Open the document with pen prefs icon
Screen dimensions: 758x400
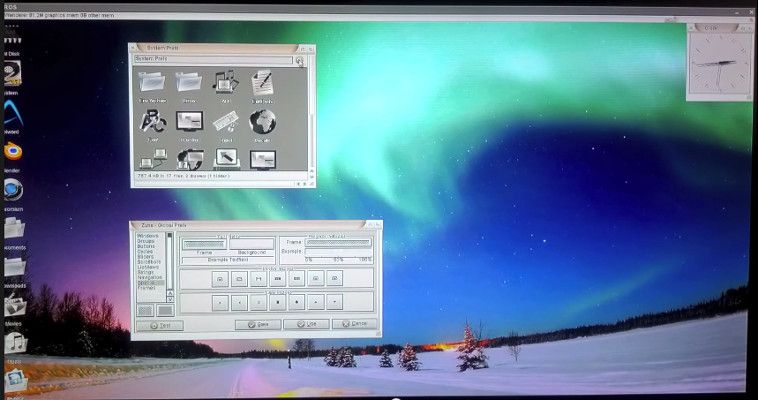(263, 82)
